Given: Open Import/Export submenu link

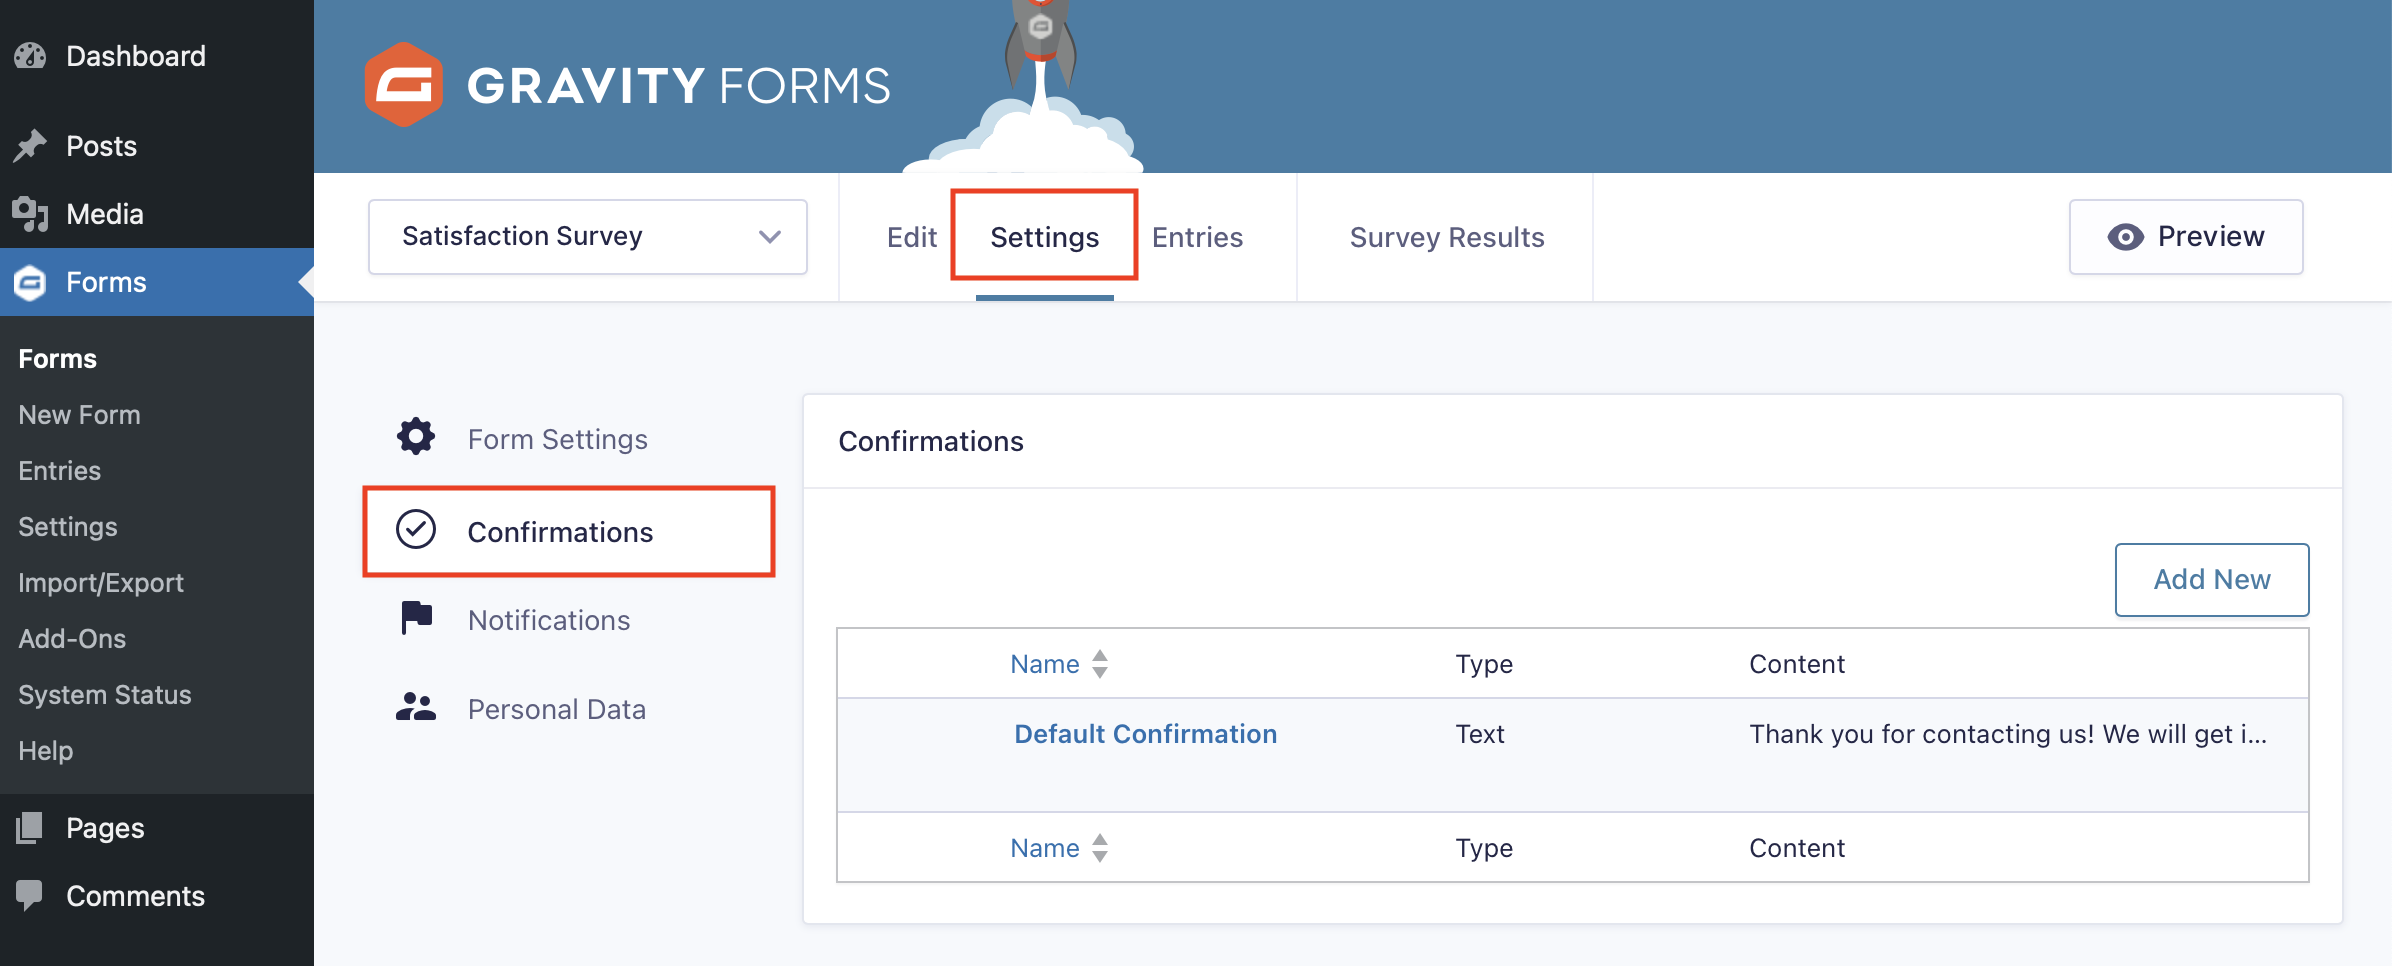Looking at the screenshot, I should (101, 583).
